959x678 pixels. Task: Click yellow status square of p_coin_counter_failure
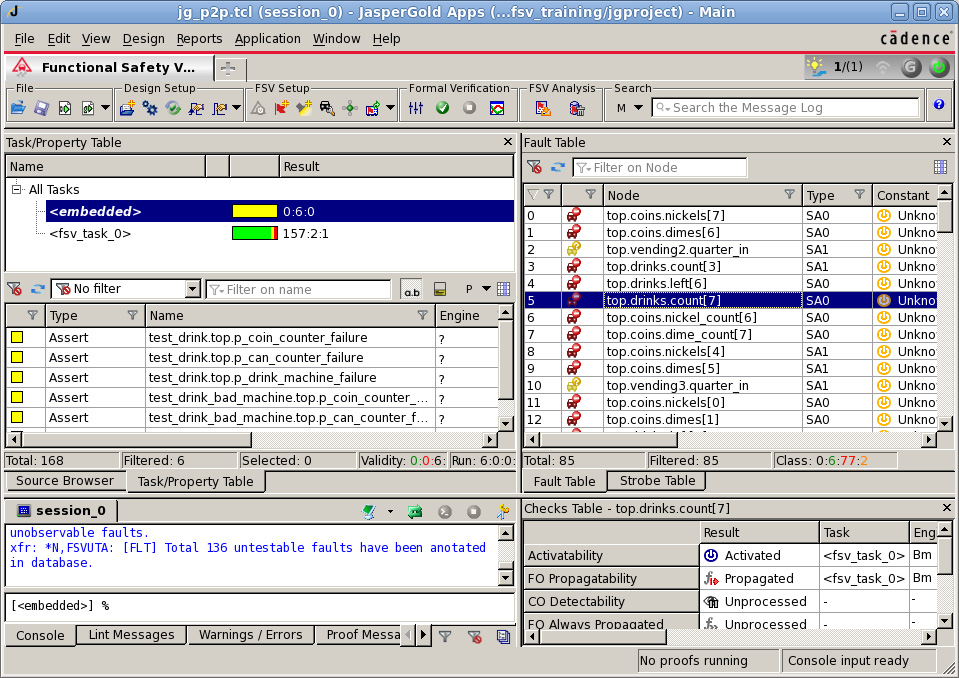tap(17, 337)
